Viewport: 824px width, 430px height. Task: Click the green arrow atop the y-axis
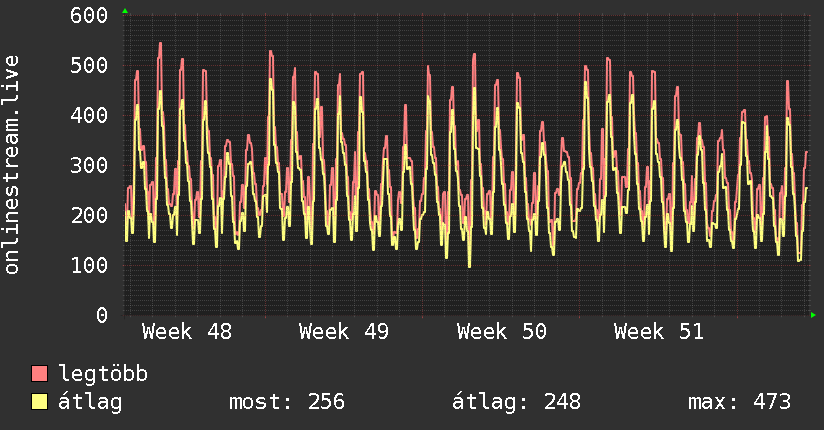125,11
